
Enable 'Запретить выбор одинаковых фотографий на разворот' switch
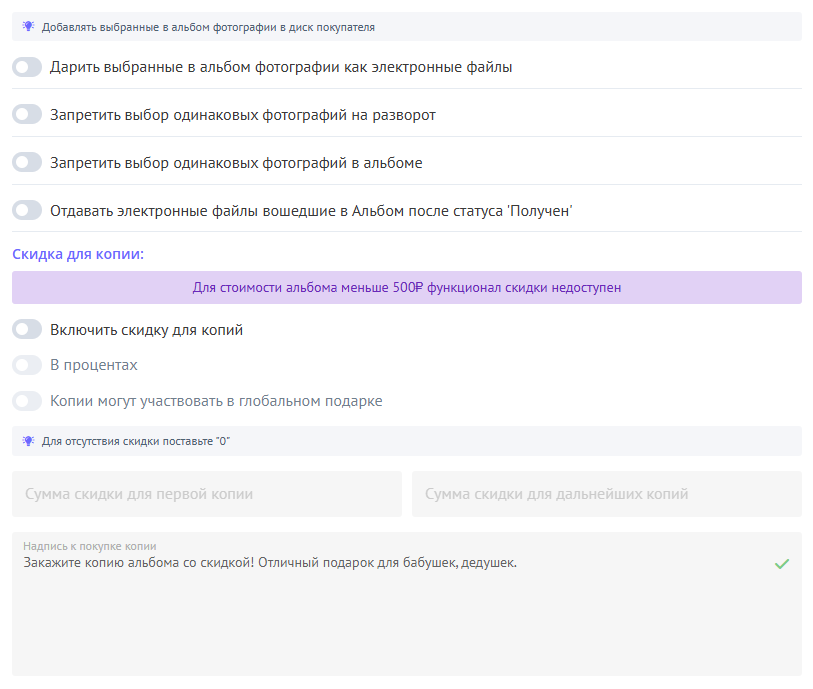click(x=27, y=115)
